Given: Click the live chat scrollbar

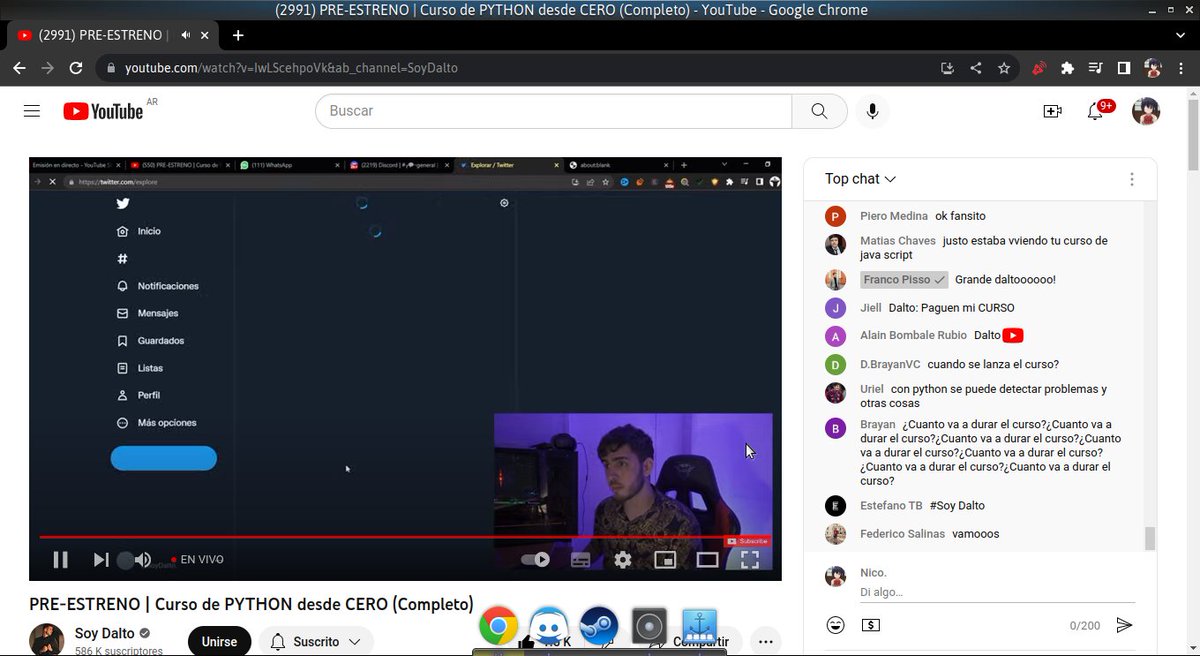Looking at the screenshot, I should click(x=1150, y=538).
